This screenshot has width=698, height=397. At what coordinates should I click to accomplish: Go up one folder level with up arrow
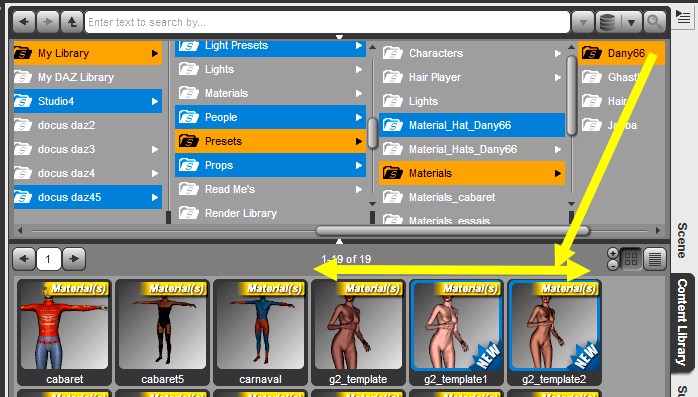coord(72,22)
